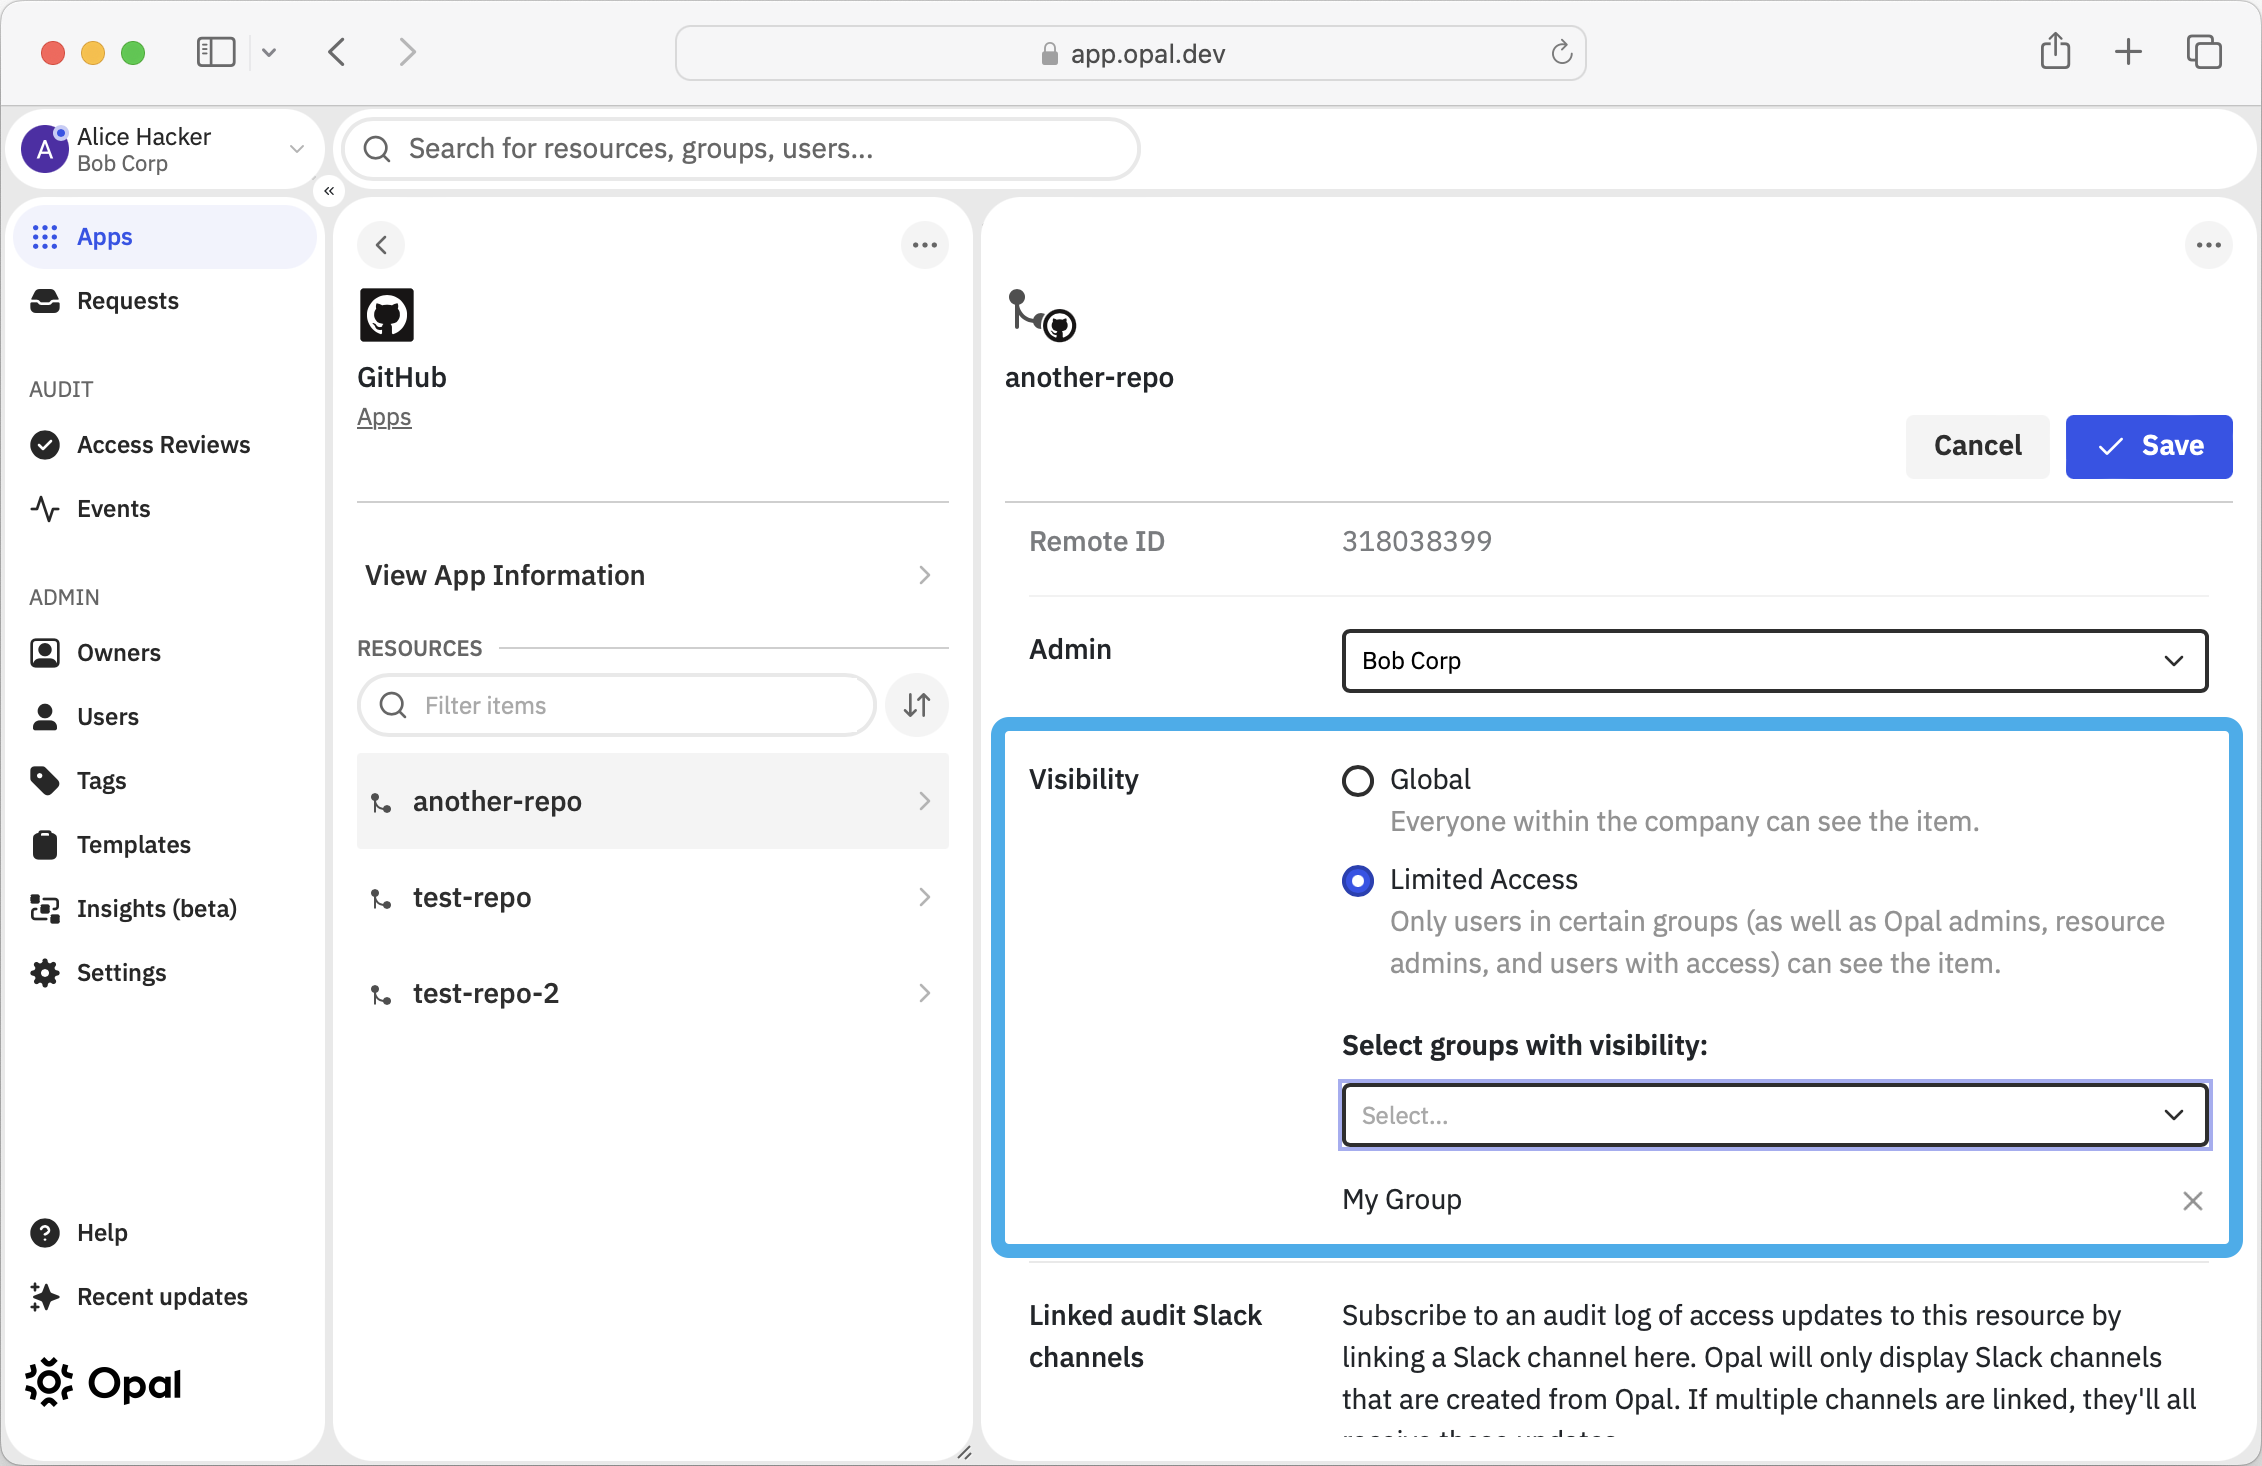Image resolution: width=2262 pixels, height=1466 pixels.
Task: Collapse the sidebar with double-chevron button
Action: 329,191
